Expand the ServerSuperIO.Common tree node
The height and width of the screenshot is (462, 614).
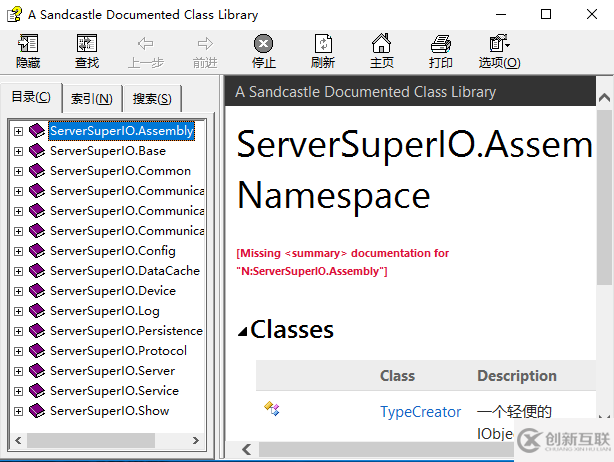point(18,171)
